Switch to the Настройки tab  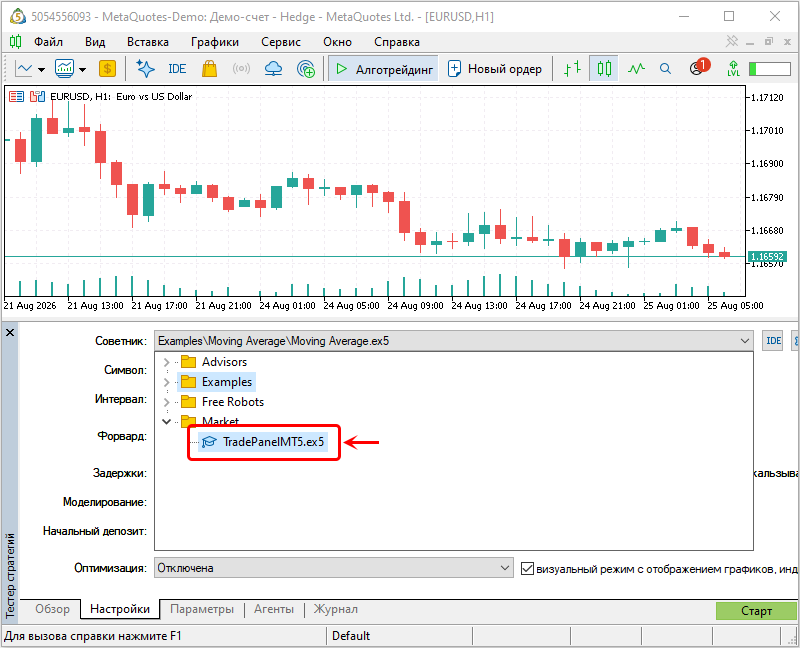tap(120, 609)
